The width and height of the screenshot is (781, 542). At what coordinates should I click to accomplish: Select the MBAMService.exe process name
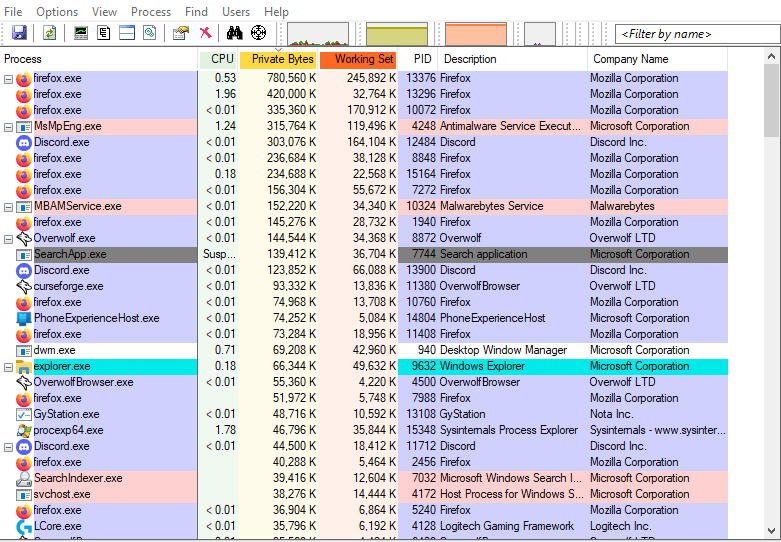78,207
